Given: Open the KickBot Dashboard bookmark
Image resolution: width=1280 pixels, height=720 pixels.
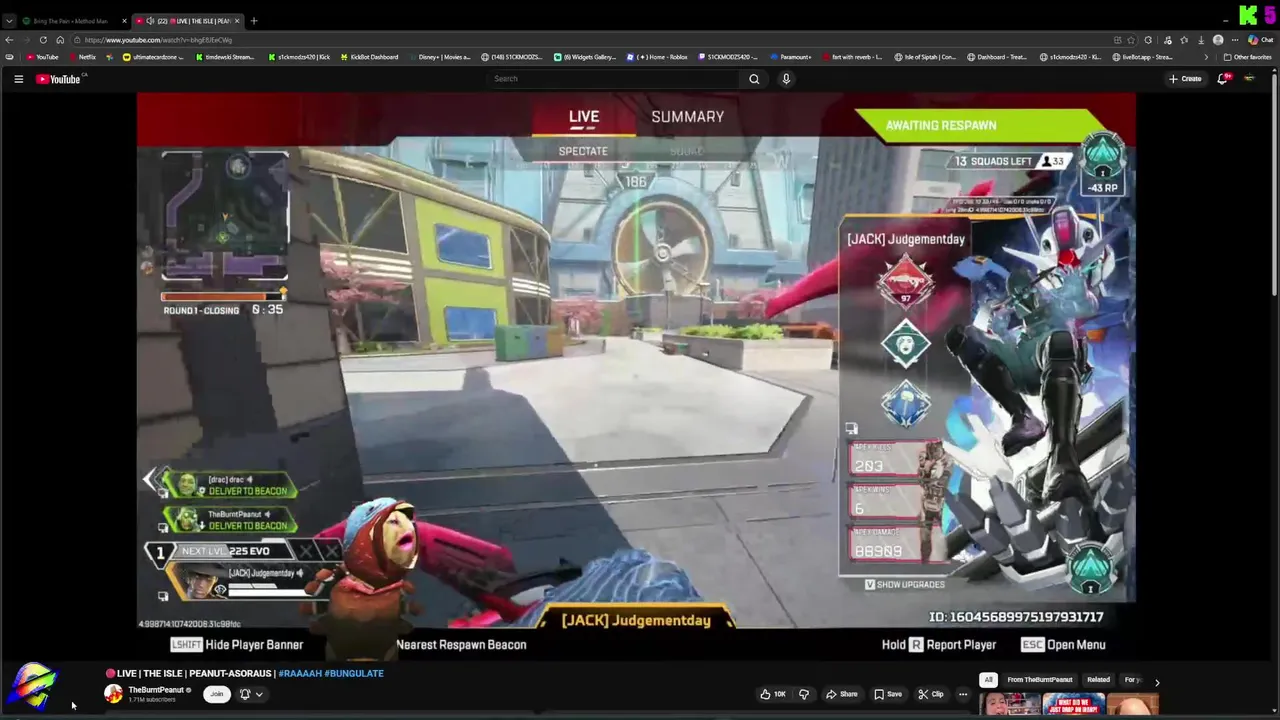Looking at the screenshot, I should click(x=369, y=57).
